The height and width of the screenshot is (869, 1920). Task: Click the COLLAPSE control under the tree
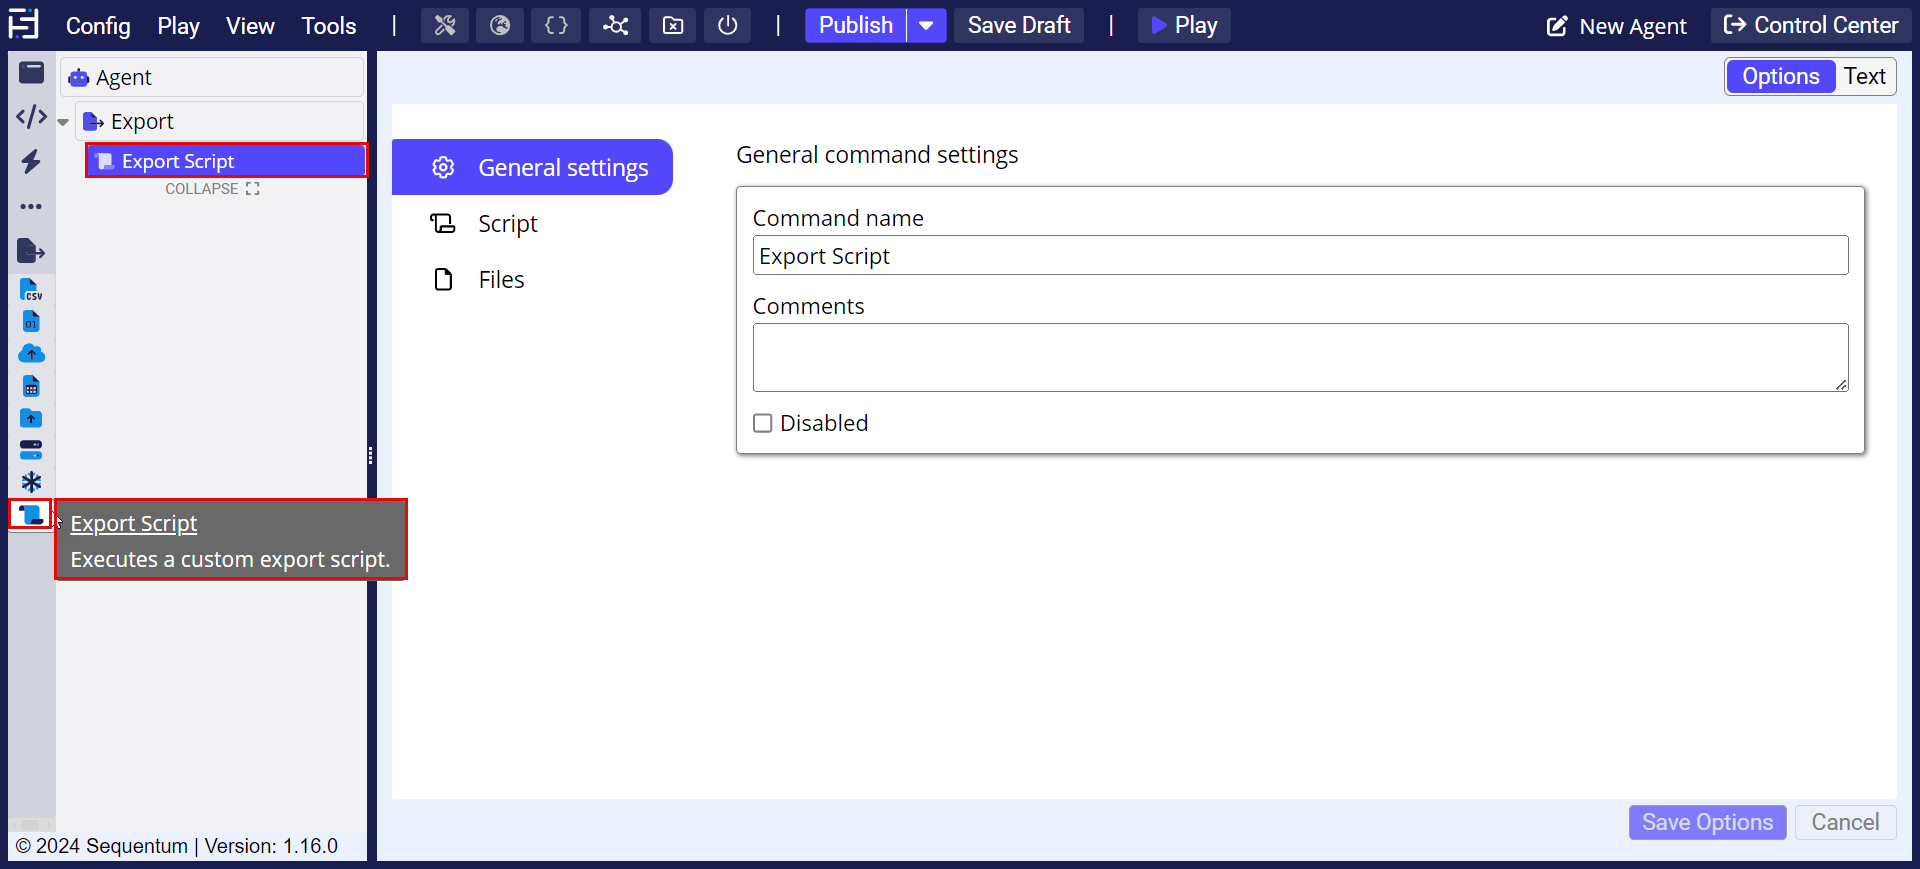click(212, 188)
